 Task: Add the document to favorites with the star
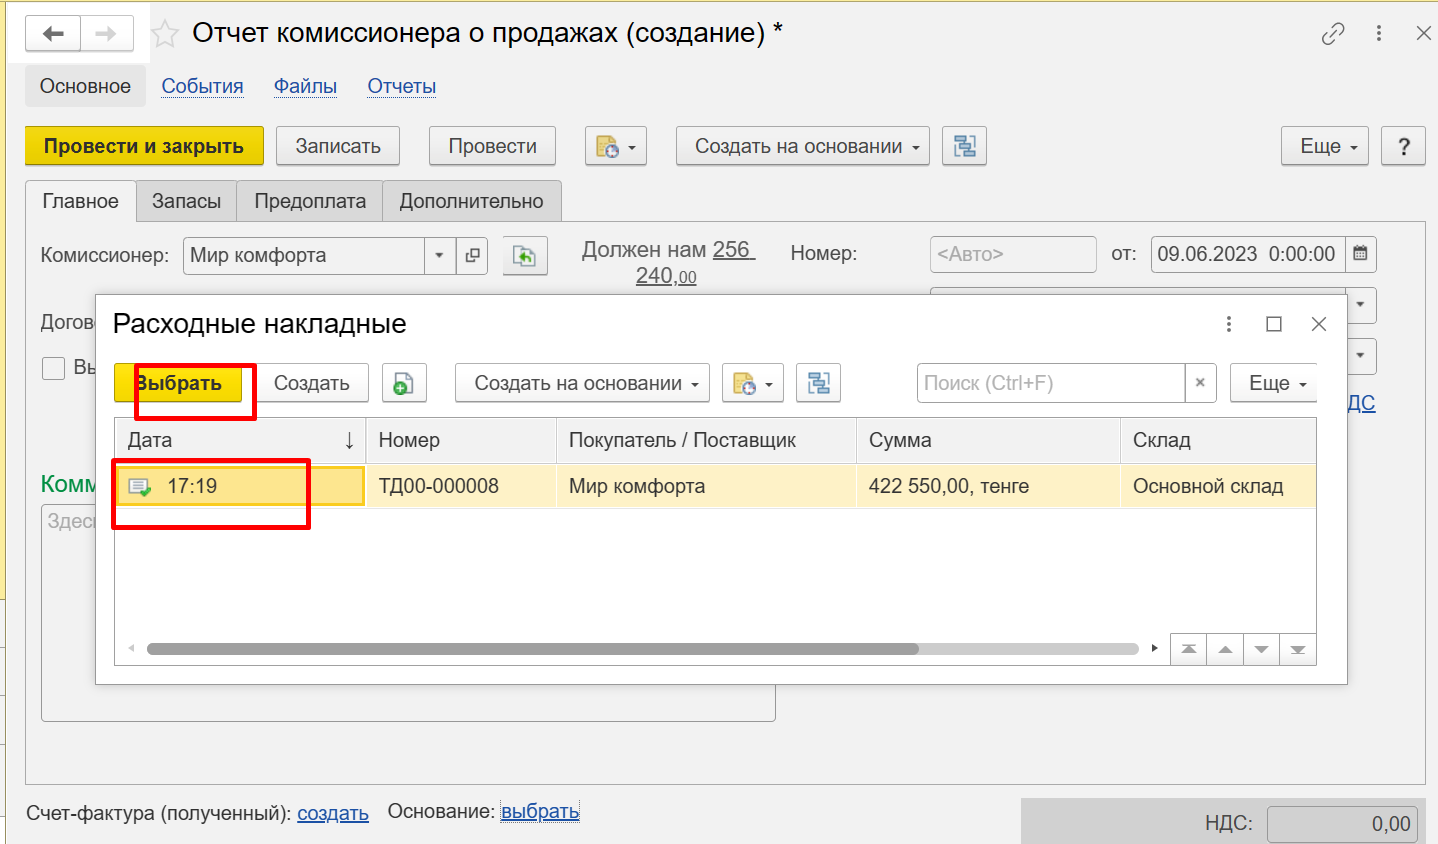coord(165,34)
